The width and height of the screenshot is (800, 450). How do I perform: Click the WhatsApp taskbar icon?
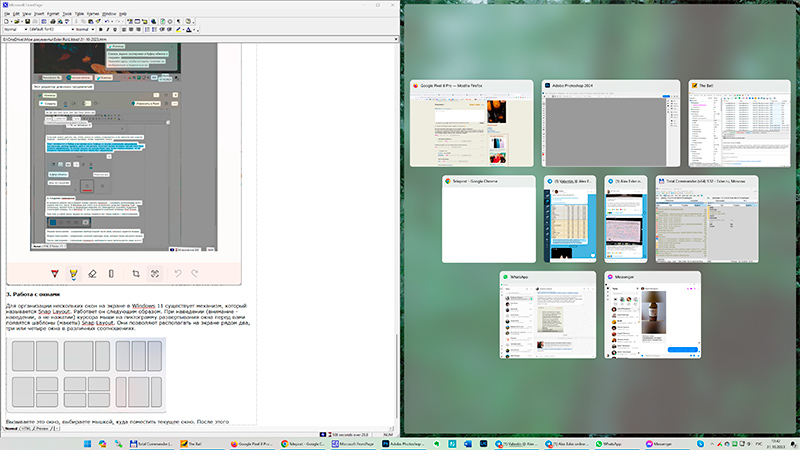click(598, 443)
